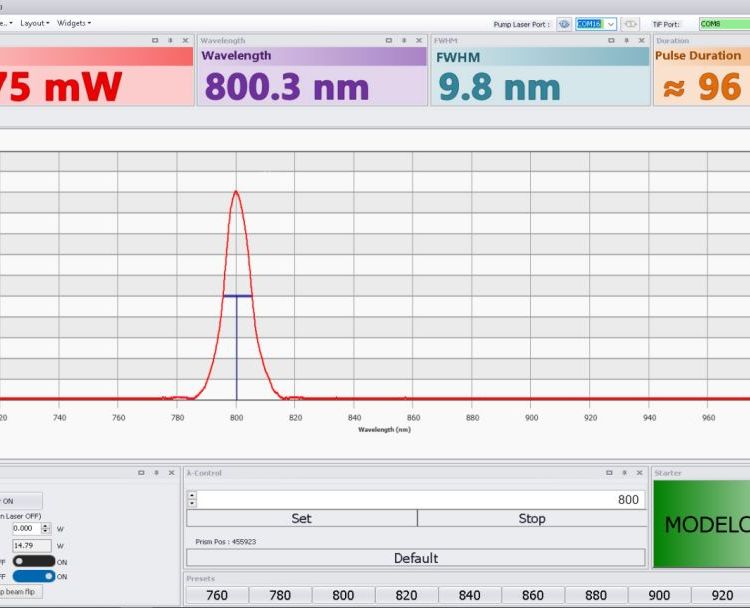
Task: Select the 880 preset
Action: pyautogui.click(x=596, y=595)
